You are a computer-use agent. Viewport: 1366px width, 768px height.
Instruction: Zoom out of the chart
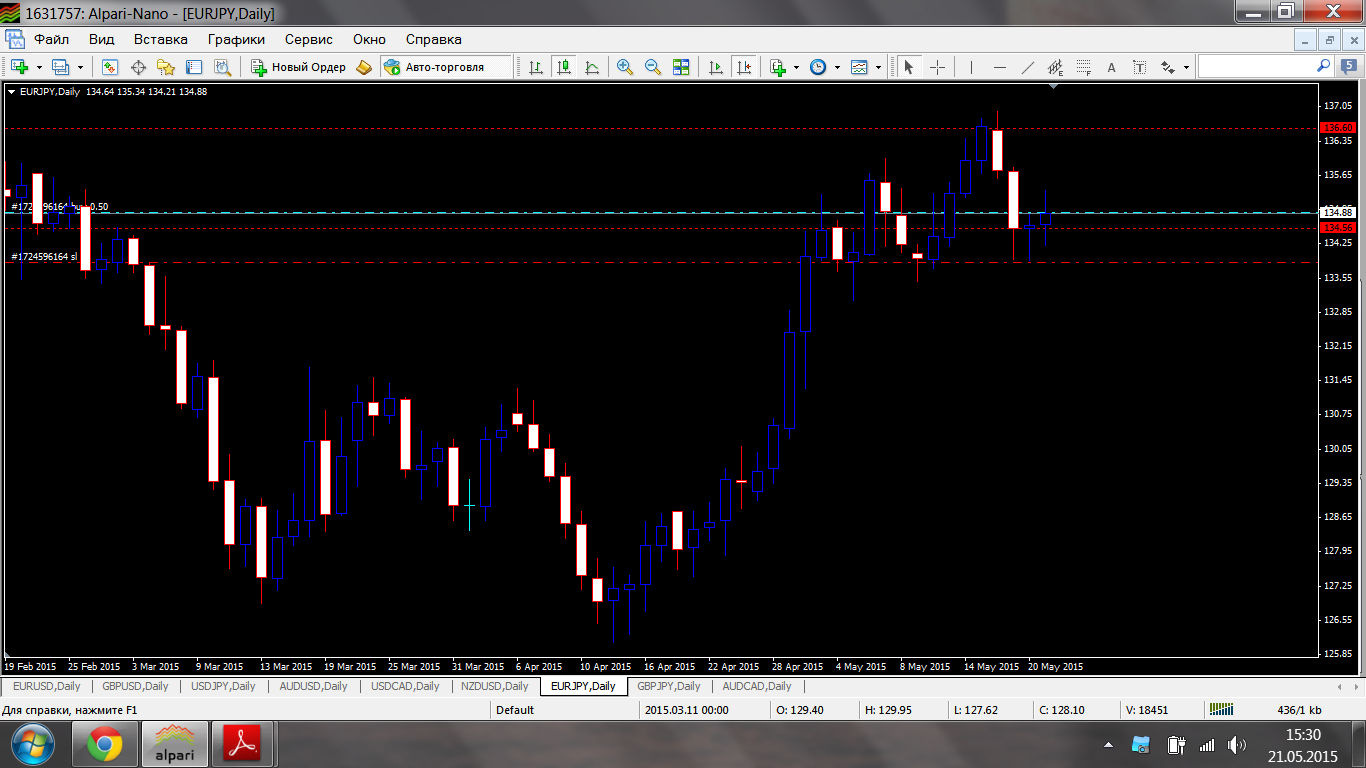653,67
